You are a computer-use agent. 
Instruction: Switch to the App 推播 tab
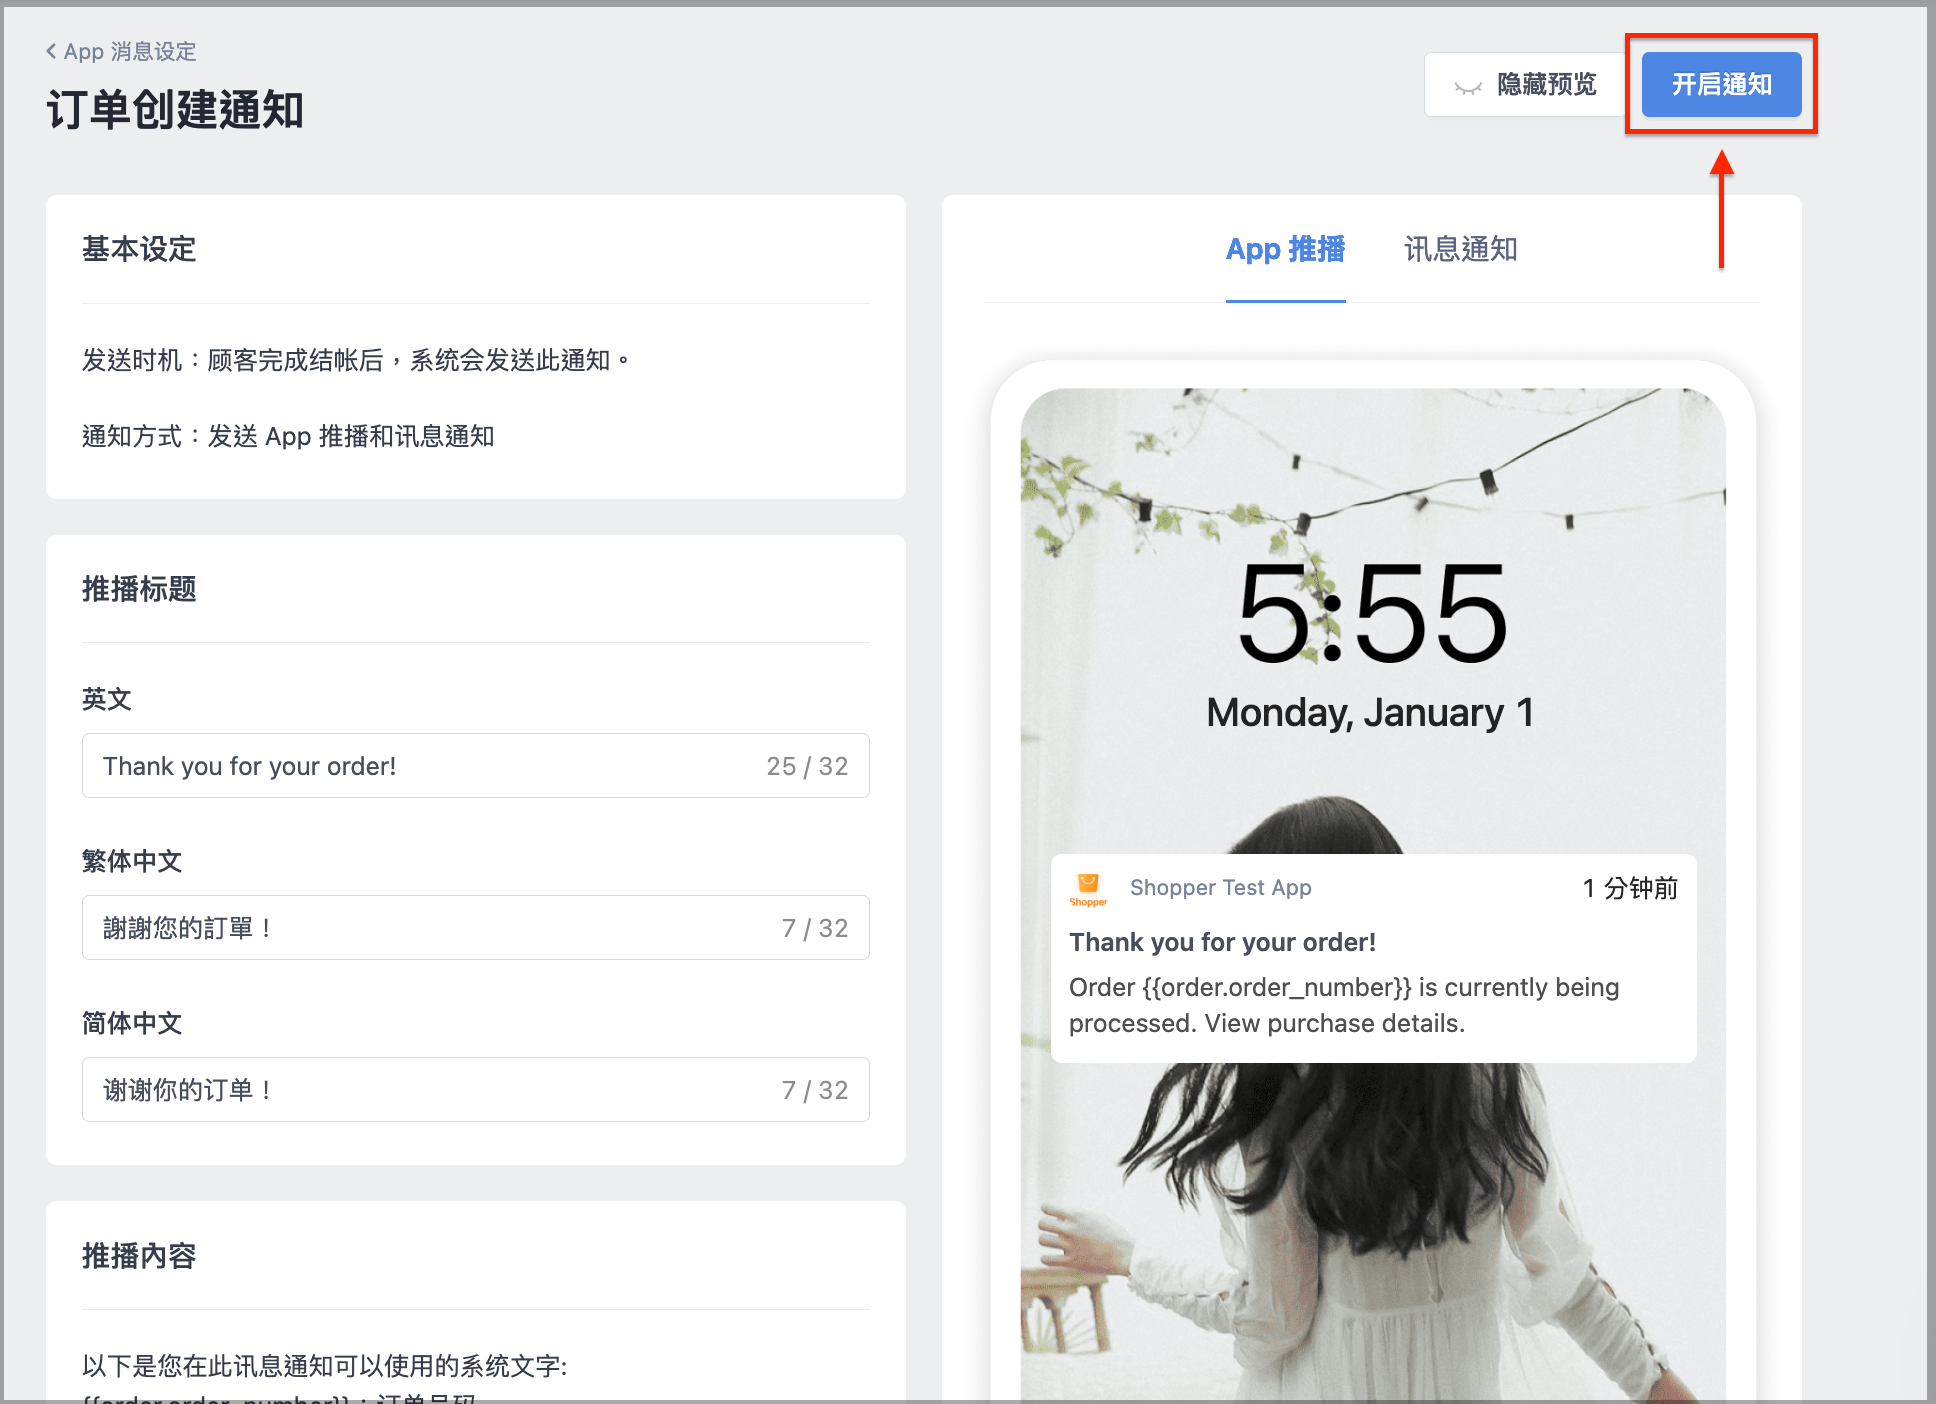pyautogui.click(x=1285, y=249)
